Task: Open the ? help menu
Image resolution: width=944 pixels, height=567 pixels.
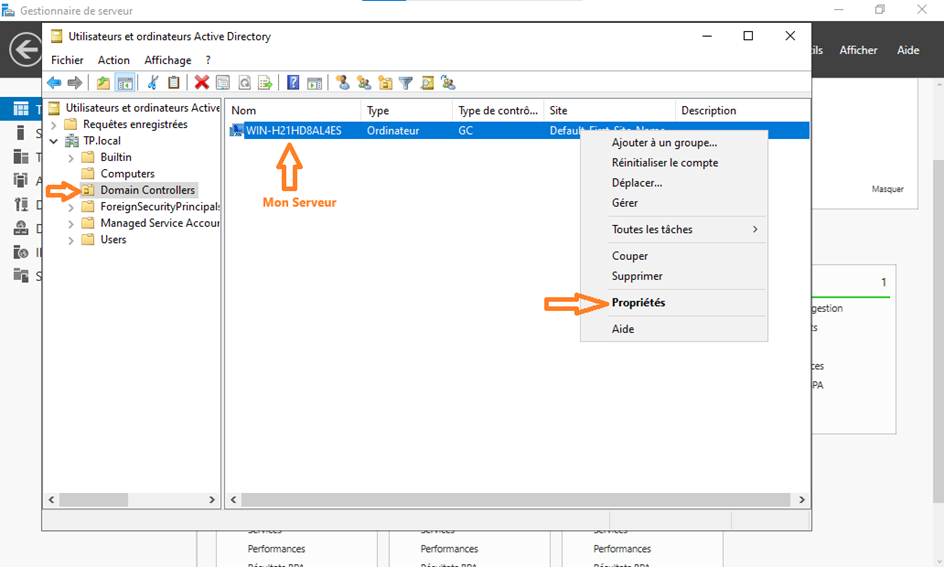Action: click(x=208, y=60)
